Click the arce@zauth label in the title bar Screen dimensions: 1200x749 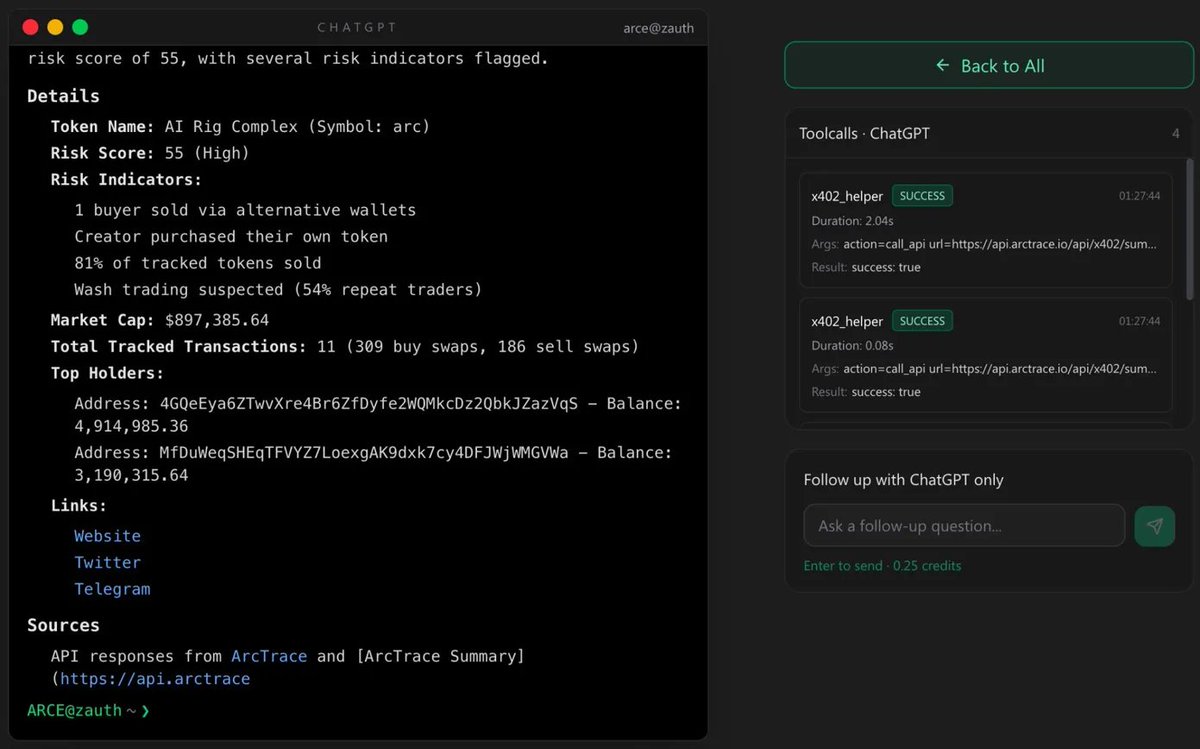657,28
